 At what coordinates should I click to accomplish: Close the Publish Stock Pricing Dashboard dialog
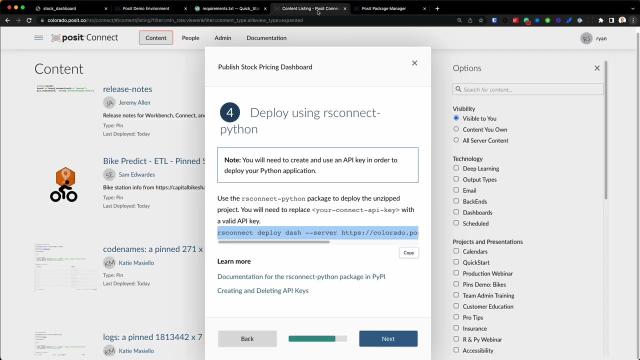(414, 63)
